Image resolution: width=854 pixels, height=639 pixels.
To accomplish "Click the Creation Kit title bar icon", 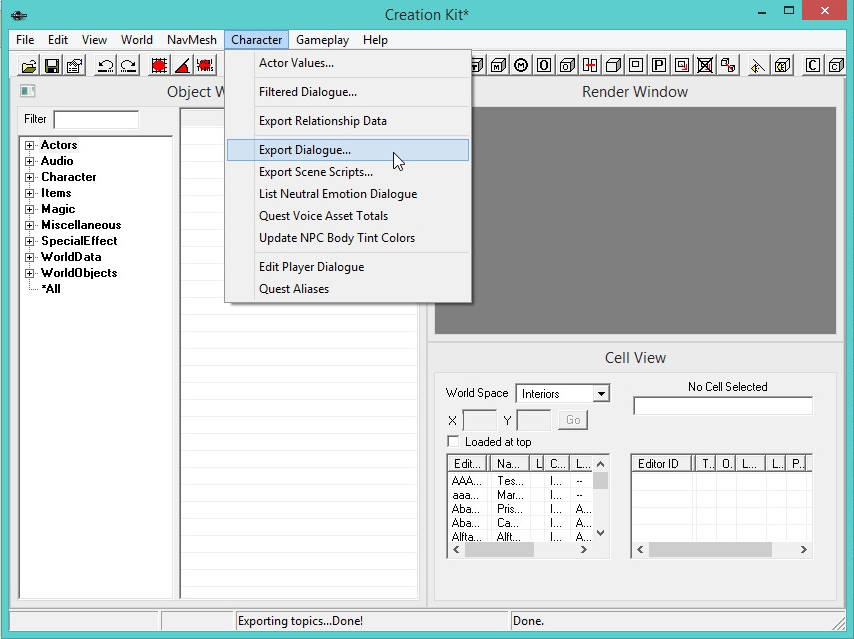I will 19,15.
